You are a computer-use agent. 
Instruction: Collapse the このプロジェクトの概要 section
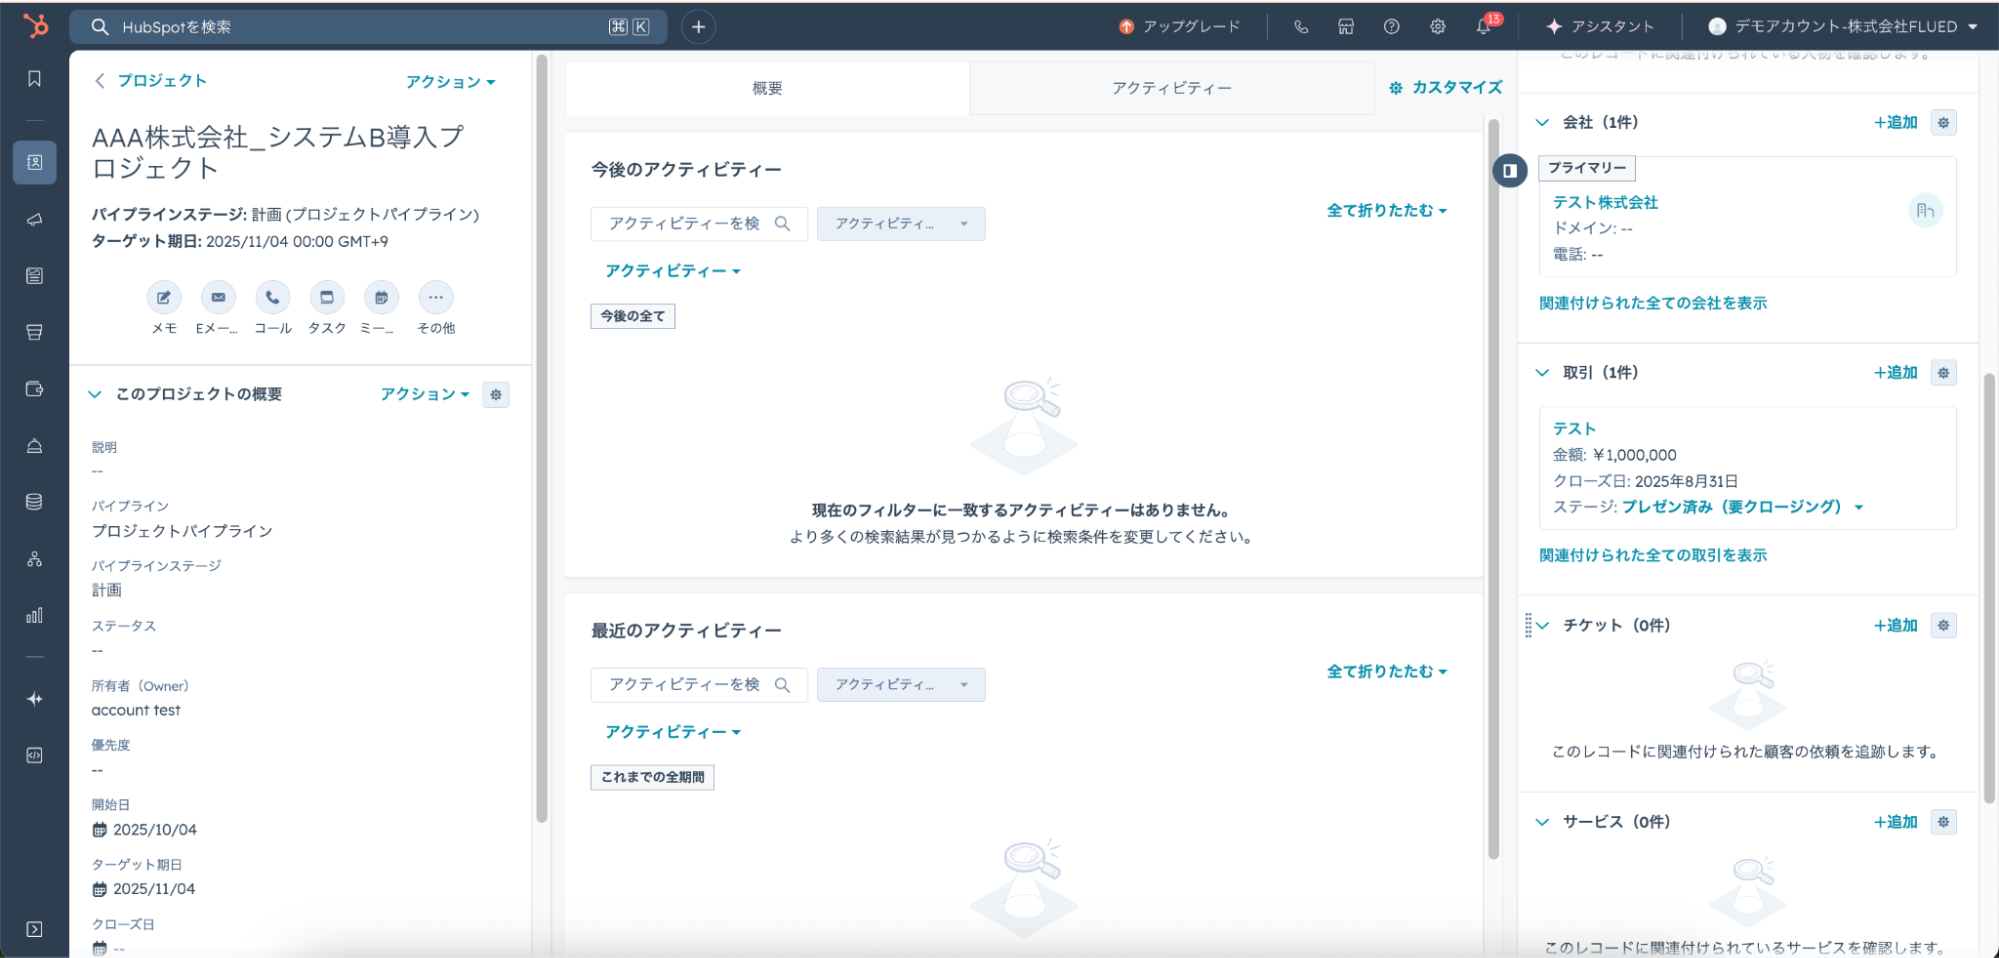click(95, 394)
